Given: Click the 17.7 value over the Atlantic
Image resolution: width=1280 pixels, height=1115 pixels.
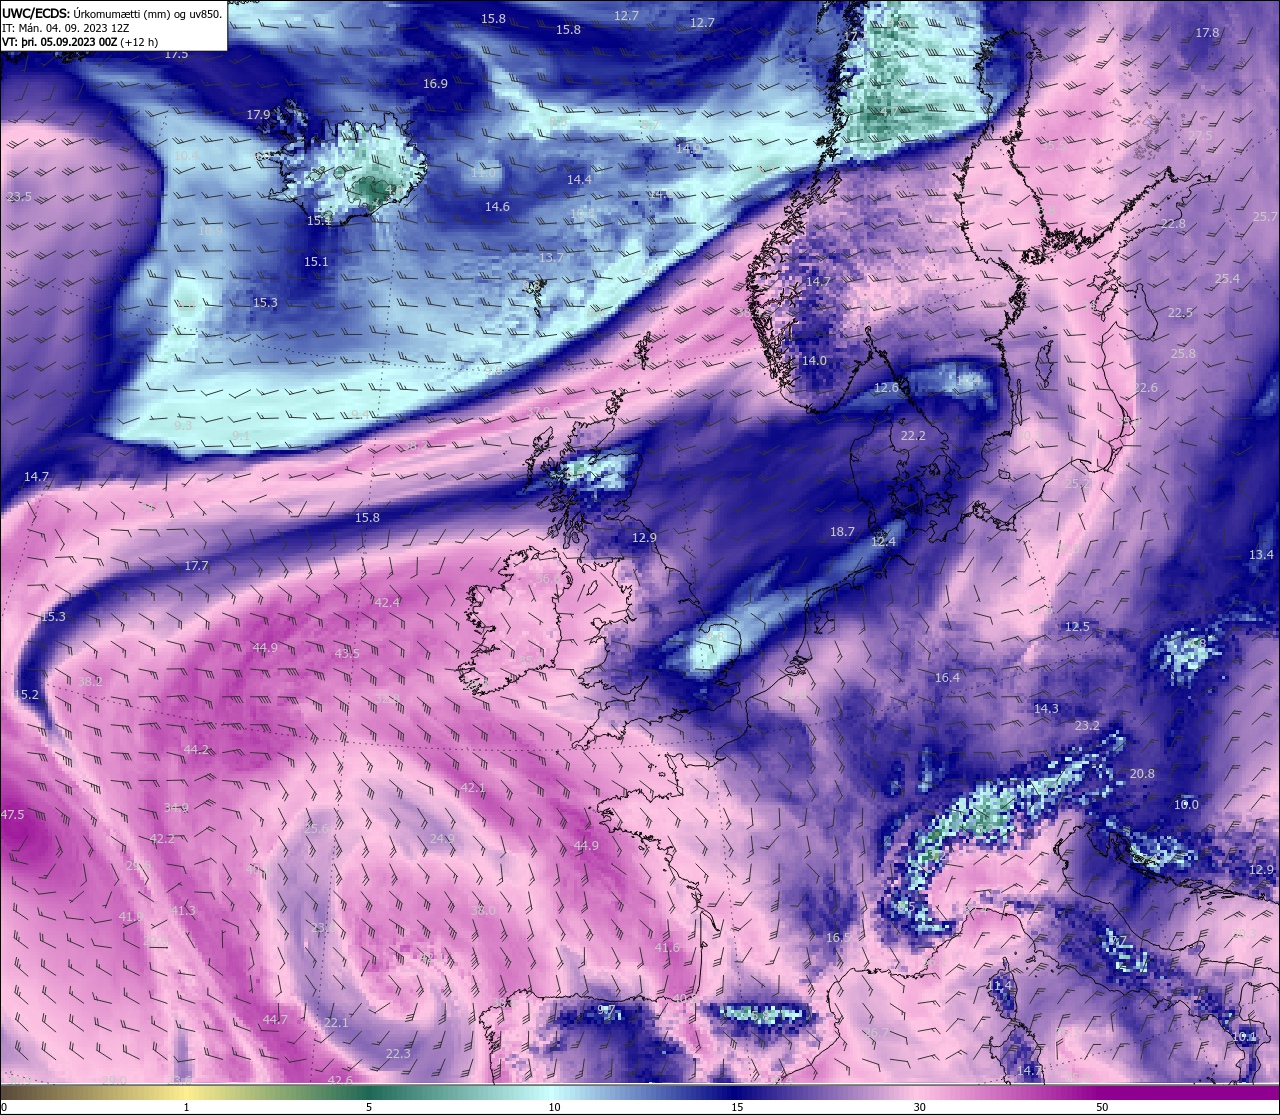Looking at the screenshot, I should pyautogui.click(x=196, y=566).
